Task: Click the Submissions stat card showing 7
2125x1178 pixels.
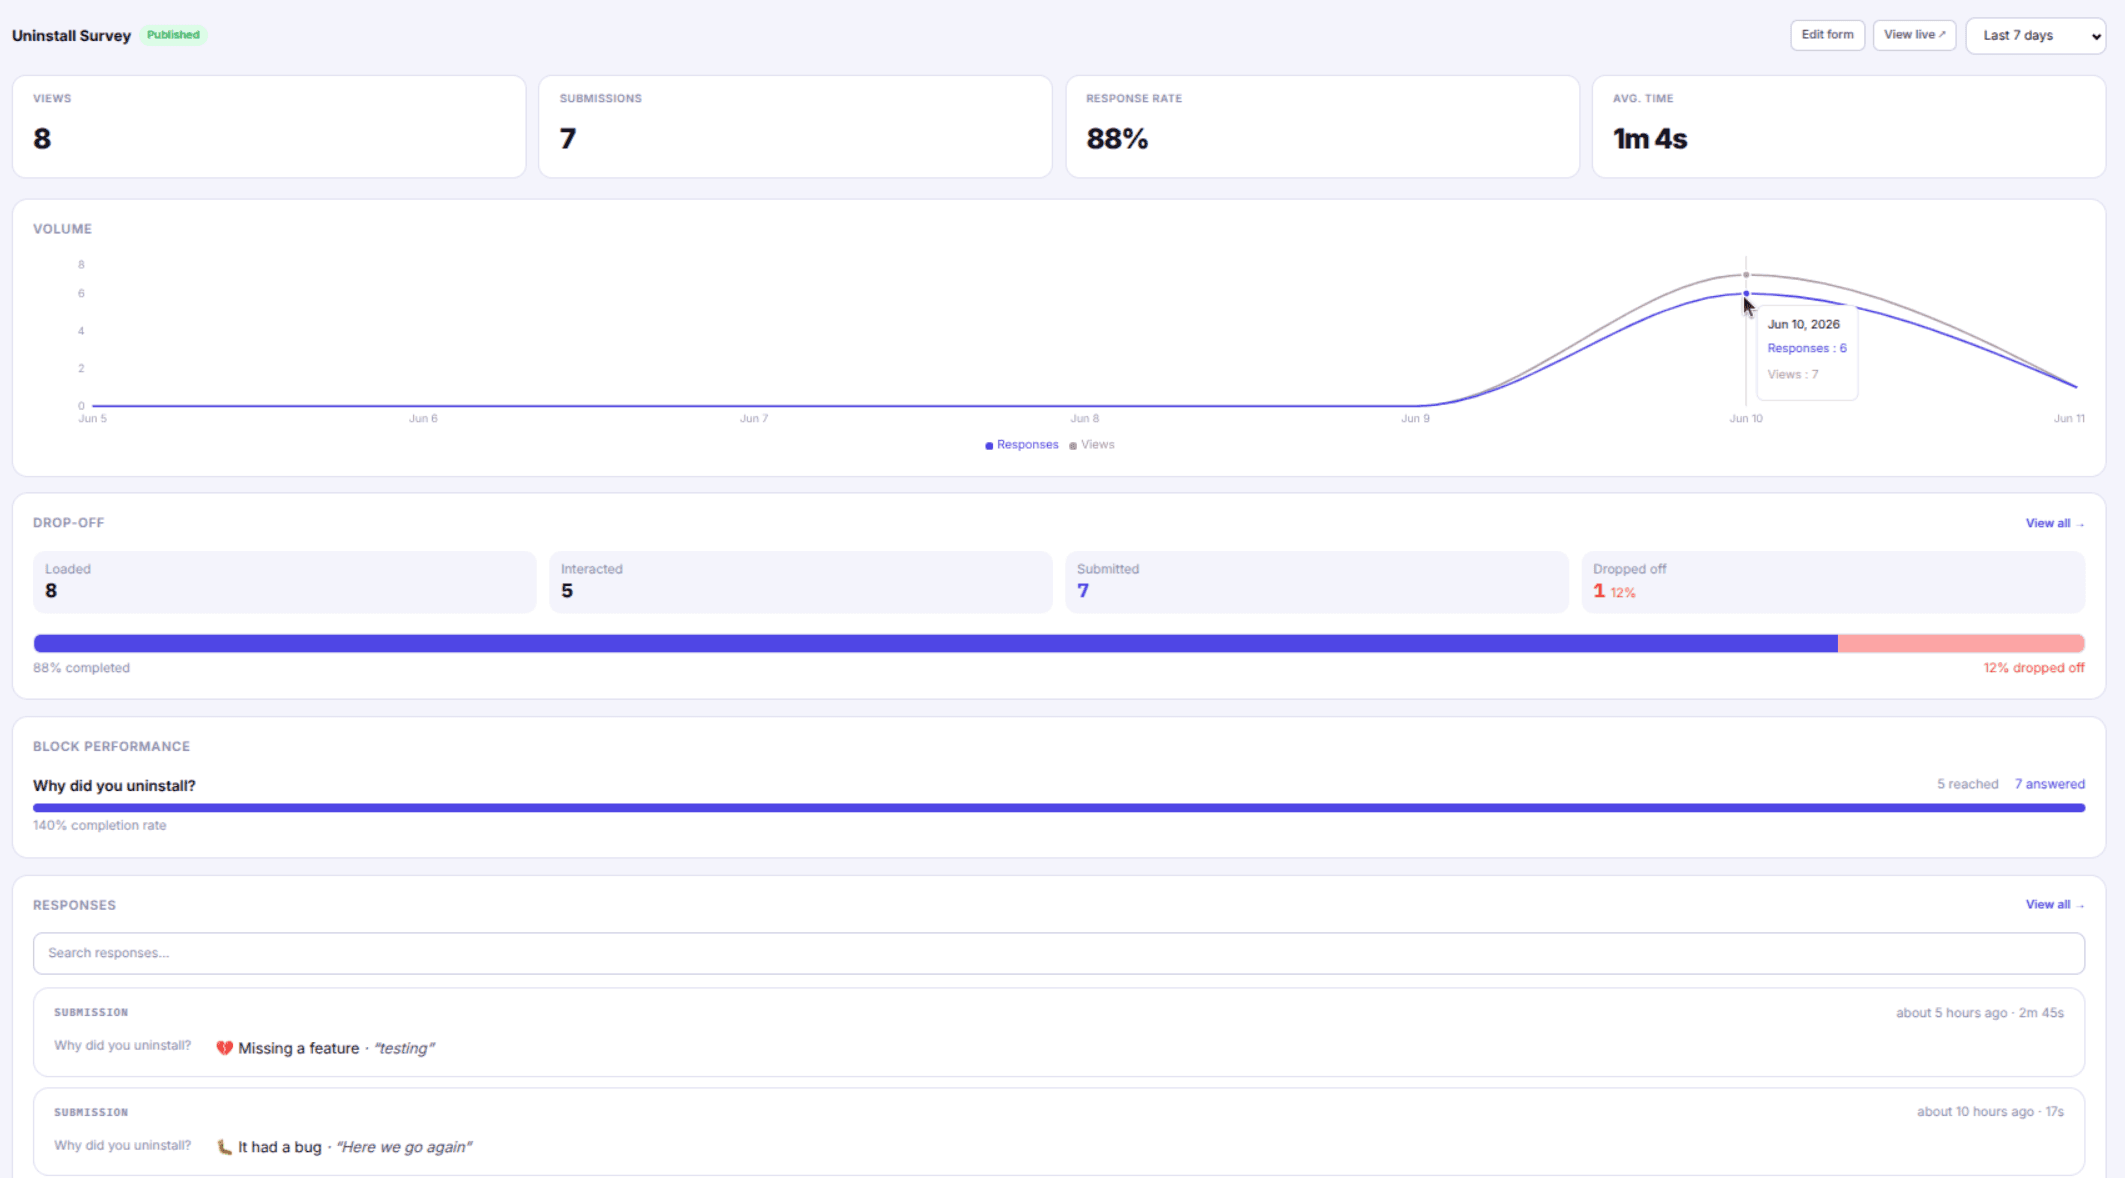Action: pyautogui.click(x=795, y=127)
